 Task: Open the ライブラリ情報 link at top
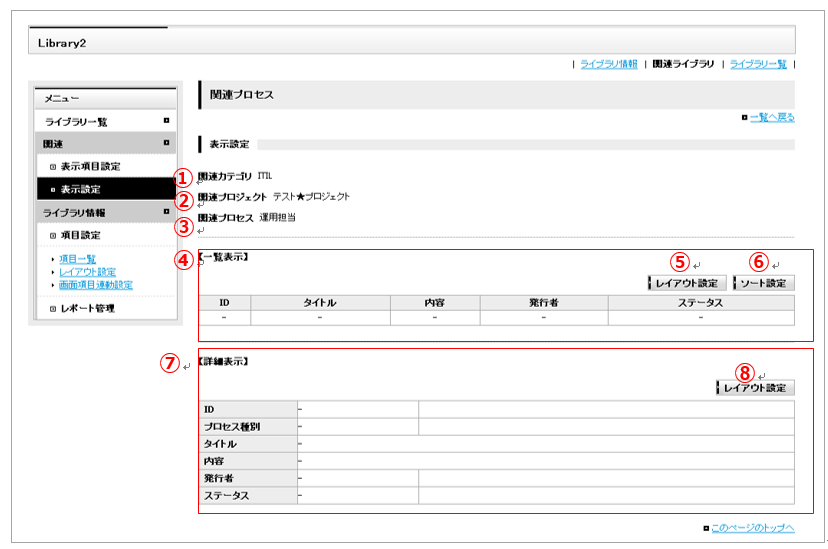(608, 64)
